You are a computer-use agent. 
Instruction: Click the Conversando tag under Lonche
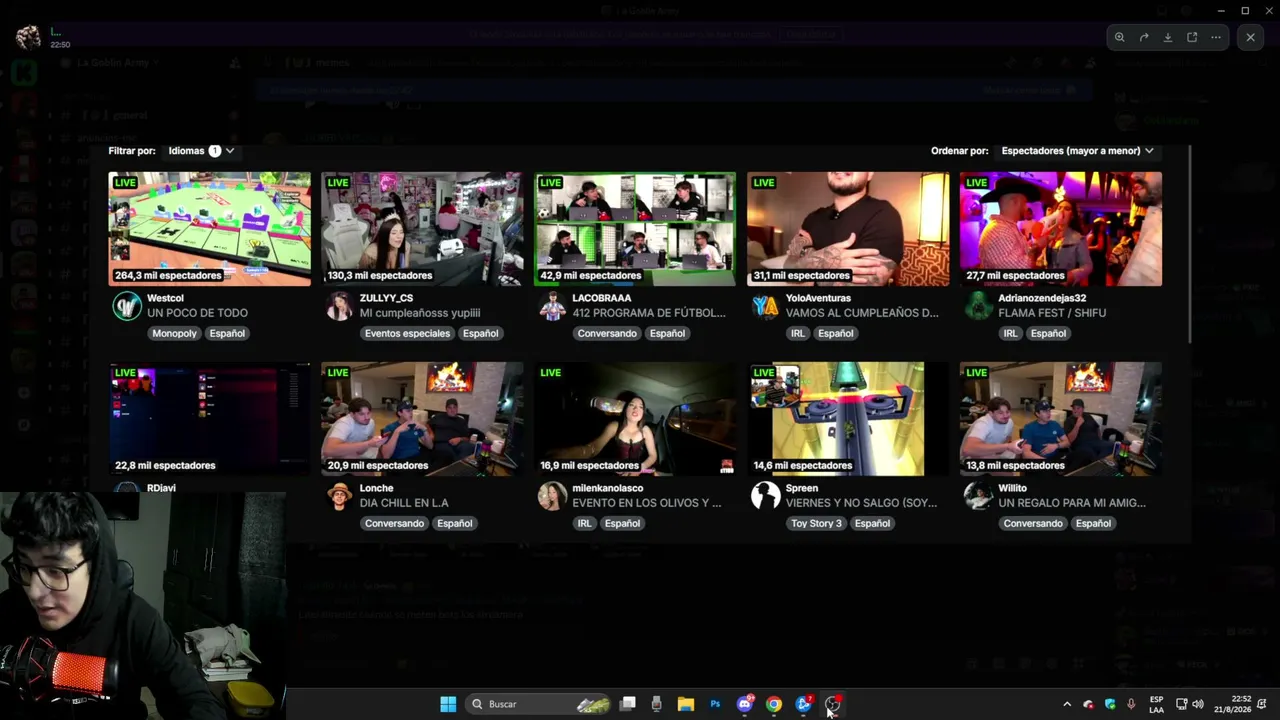(394, 523)
